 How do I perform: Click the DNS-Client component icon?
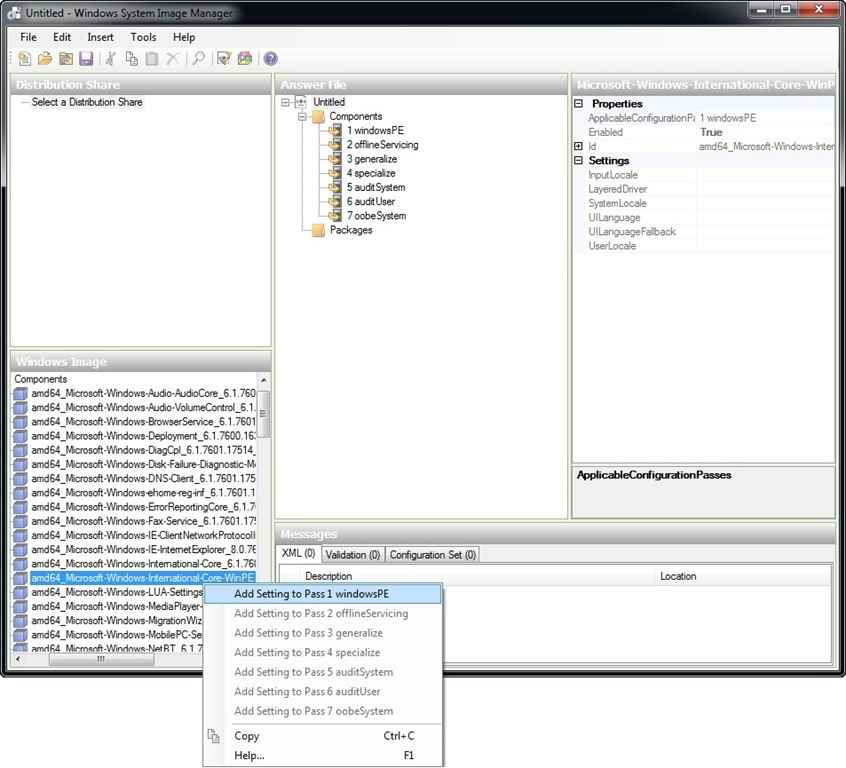tap(21, 479)
